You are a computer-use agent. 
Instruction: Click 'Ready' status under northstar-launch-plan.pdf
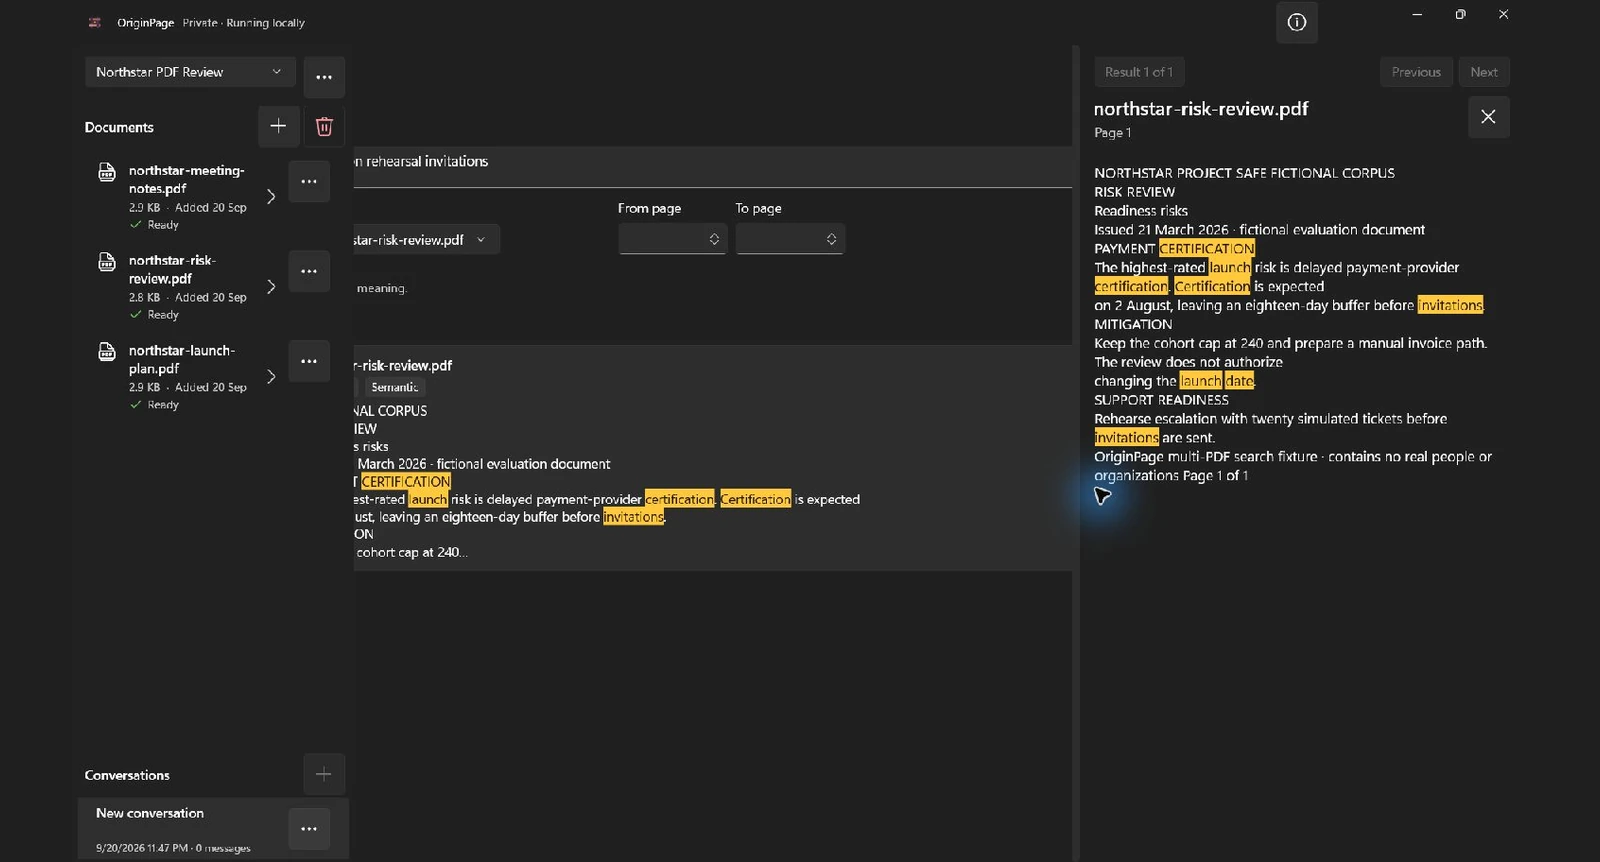(x=163, y=405)
